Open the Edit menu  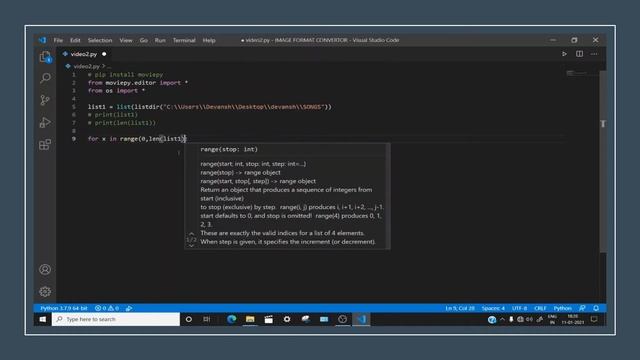[x=75, y=40]
